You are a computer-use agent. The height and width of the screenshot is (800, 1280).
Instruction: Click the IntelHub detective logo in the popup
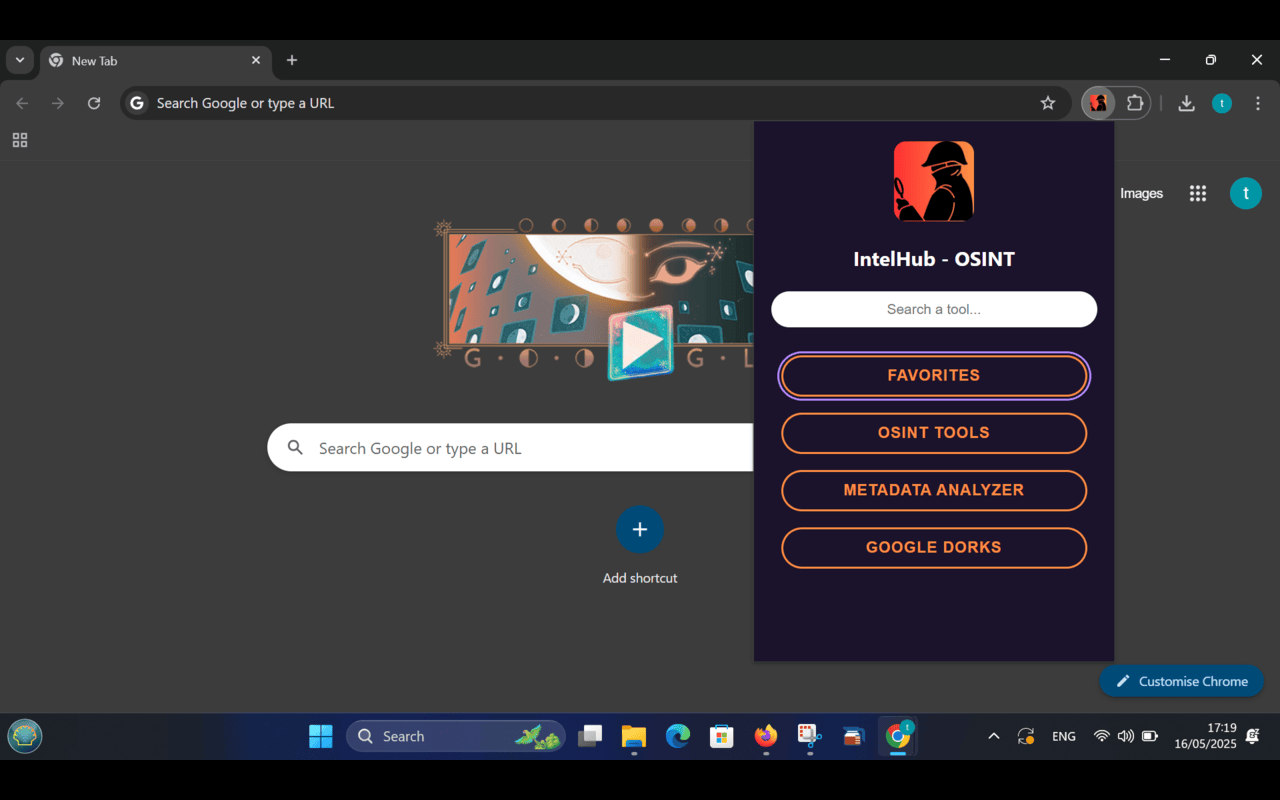[x=933, y=181]
